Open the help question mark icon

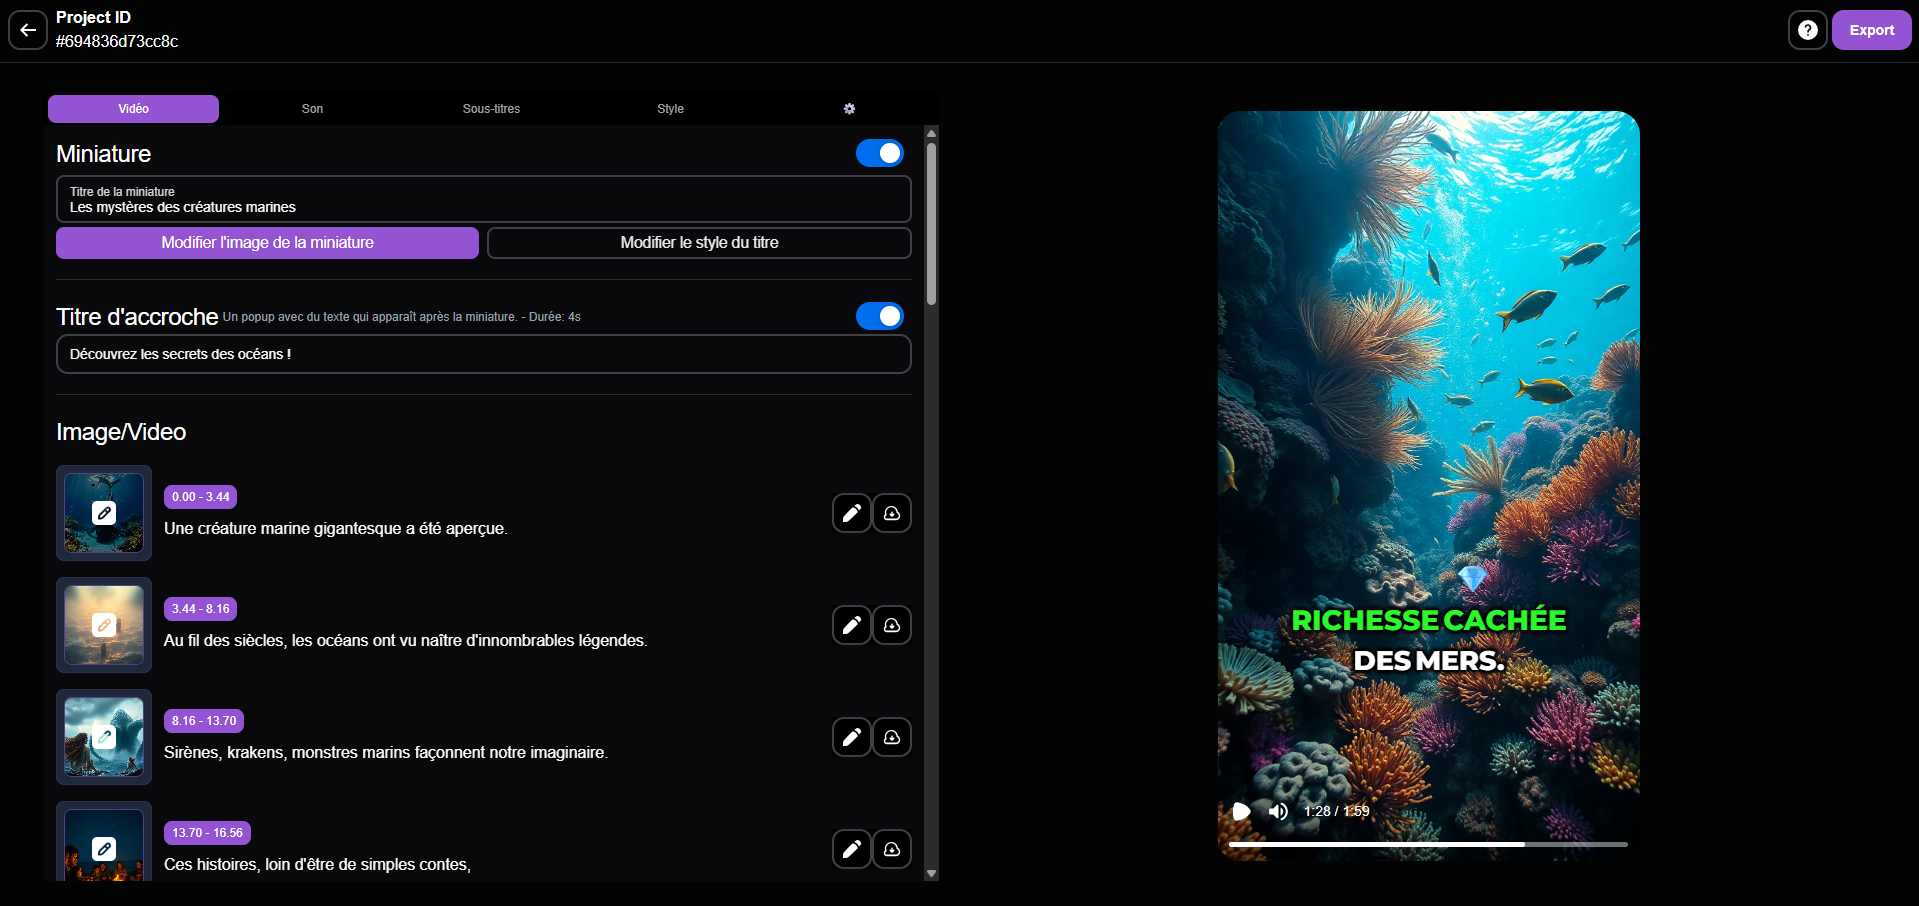point(1807,30)
